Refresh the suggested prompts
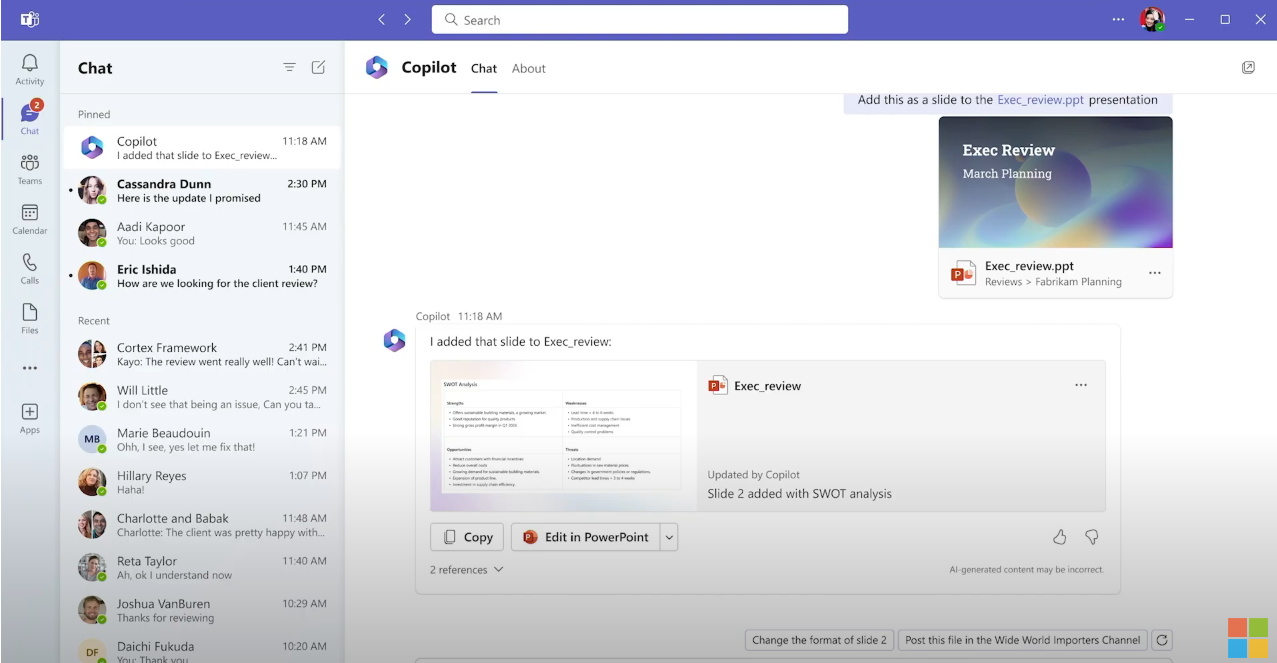 tap(1161, 640)
